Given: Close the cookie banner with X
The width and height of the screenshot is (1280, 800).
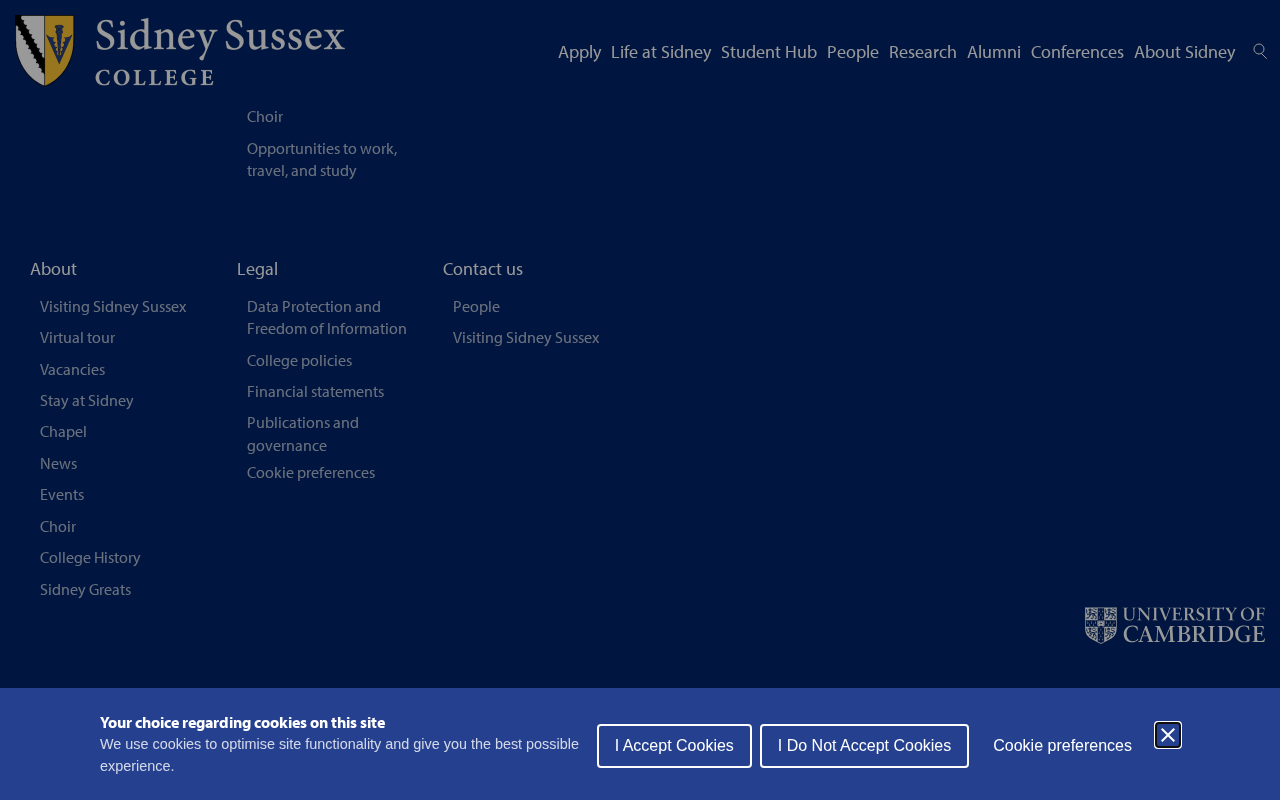Looking at the screenshot, I should tap(1168, 735).
